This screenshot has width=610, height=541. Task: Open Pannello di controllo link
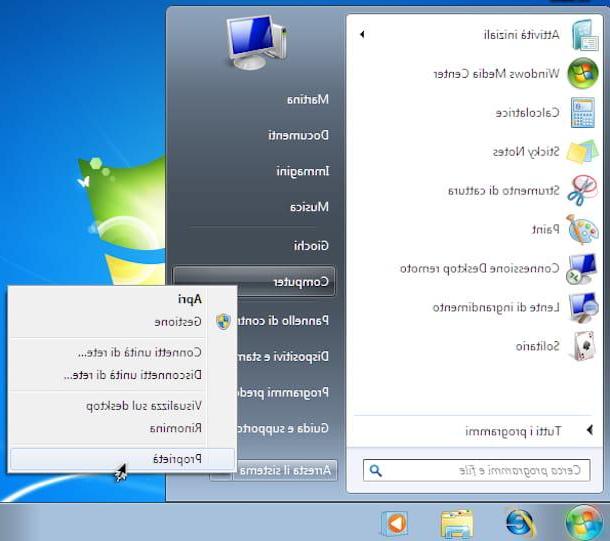click(283, 320)
